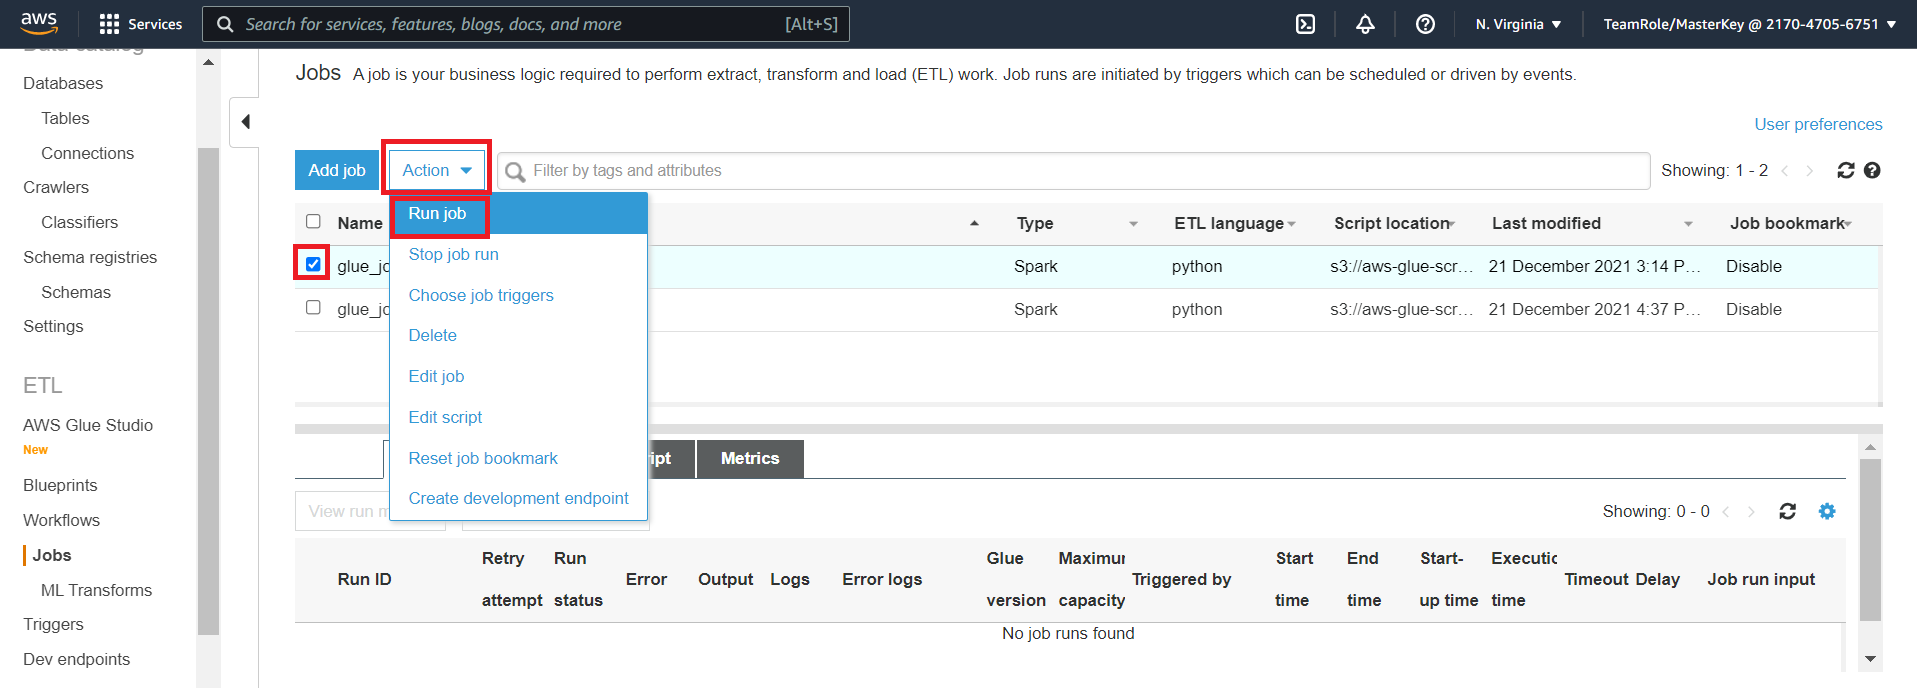Refresh the job runs table icon
The width and height of the screenshot is (1917, 688).
pyautogui.click(x=1788, y=511)
